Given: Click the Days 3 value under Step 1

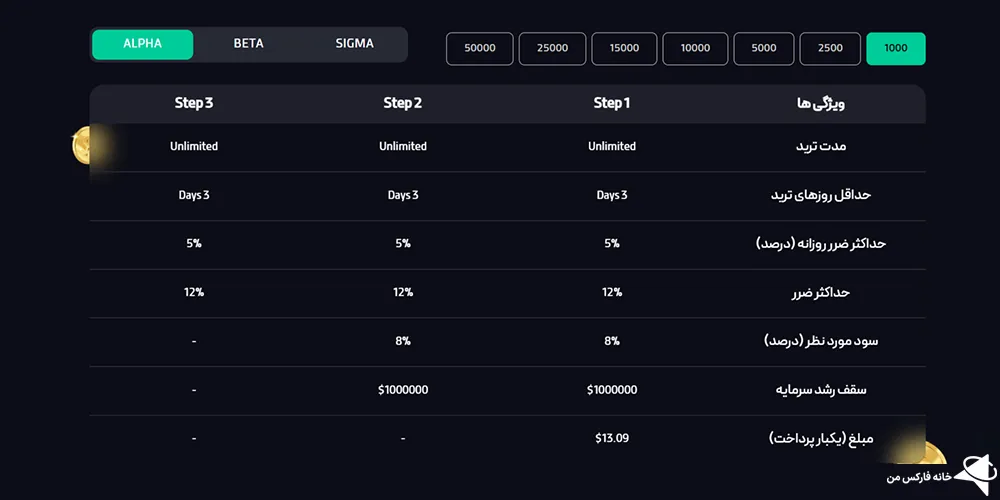Looking at the screenshot, I should pos(612,195).
